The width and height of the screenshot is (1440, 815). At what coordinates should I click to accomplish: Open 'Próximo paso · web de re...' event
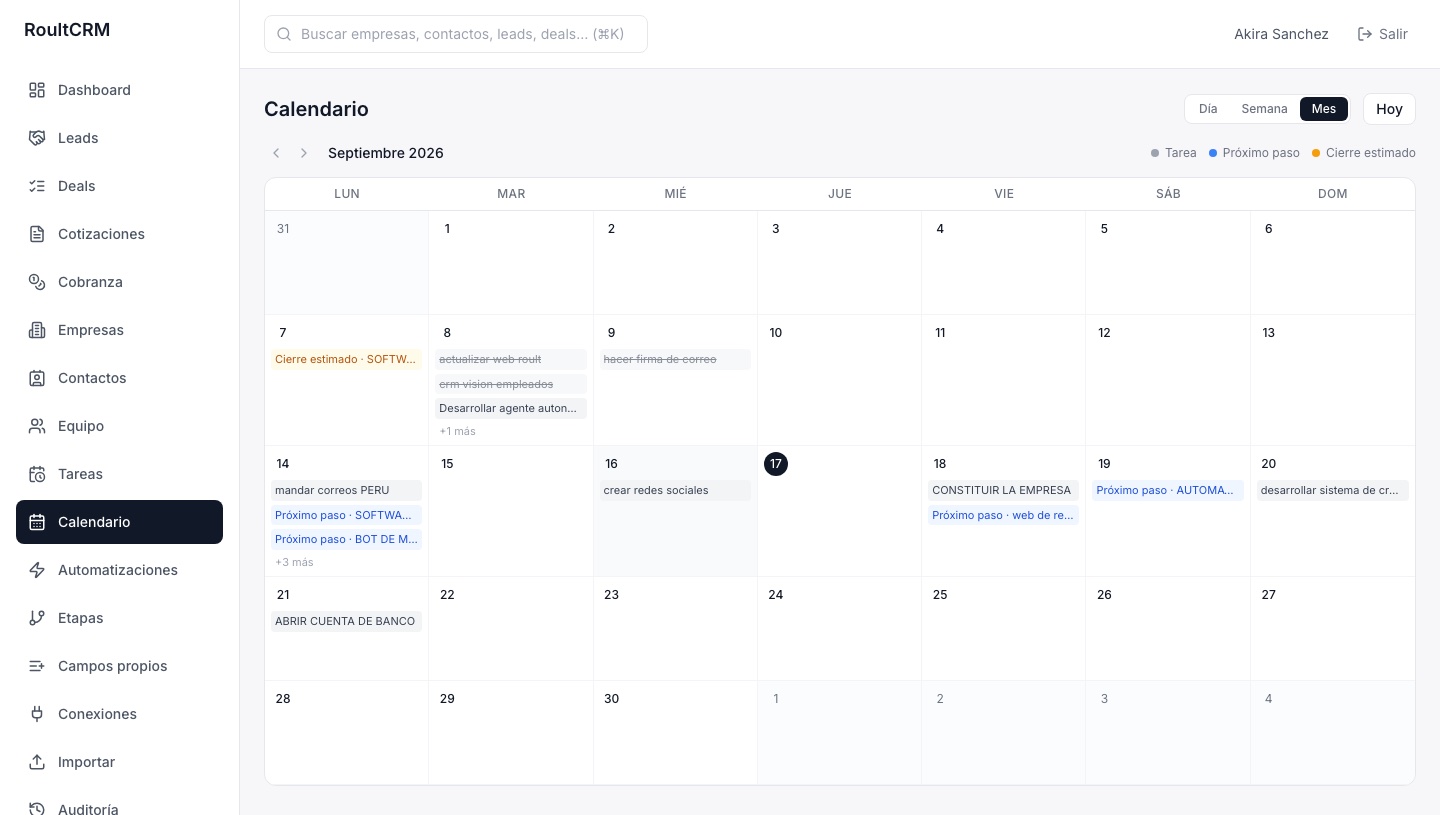point(1003,515)
